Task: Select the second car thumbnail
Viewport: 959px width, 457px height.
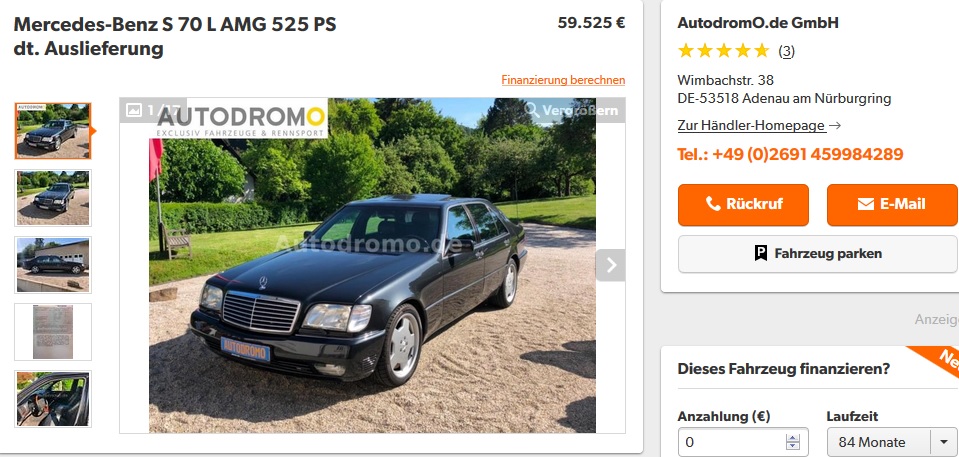Action: 53,198
